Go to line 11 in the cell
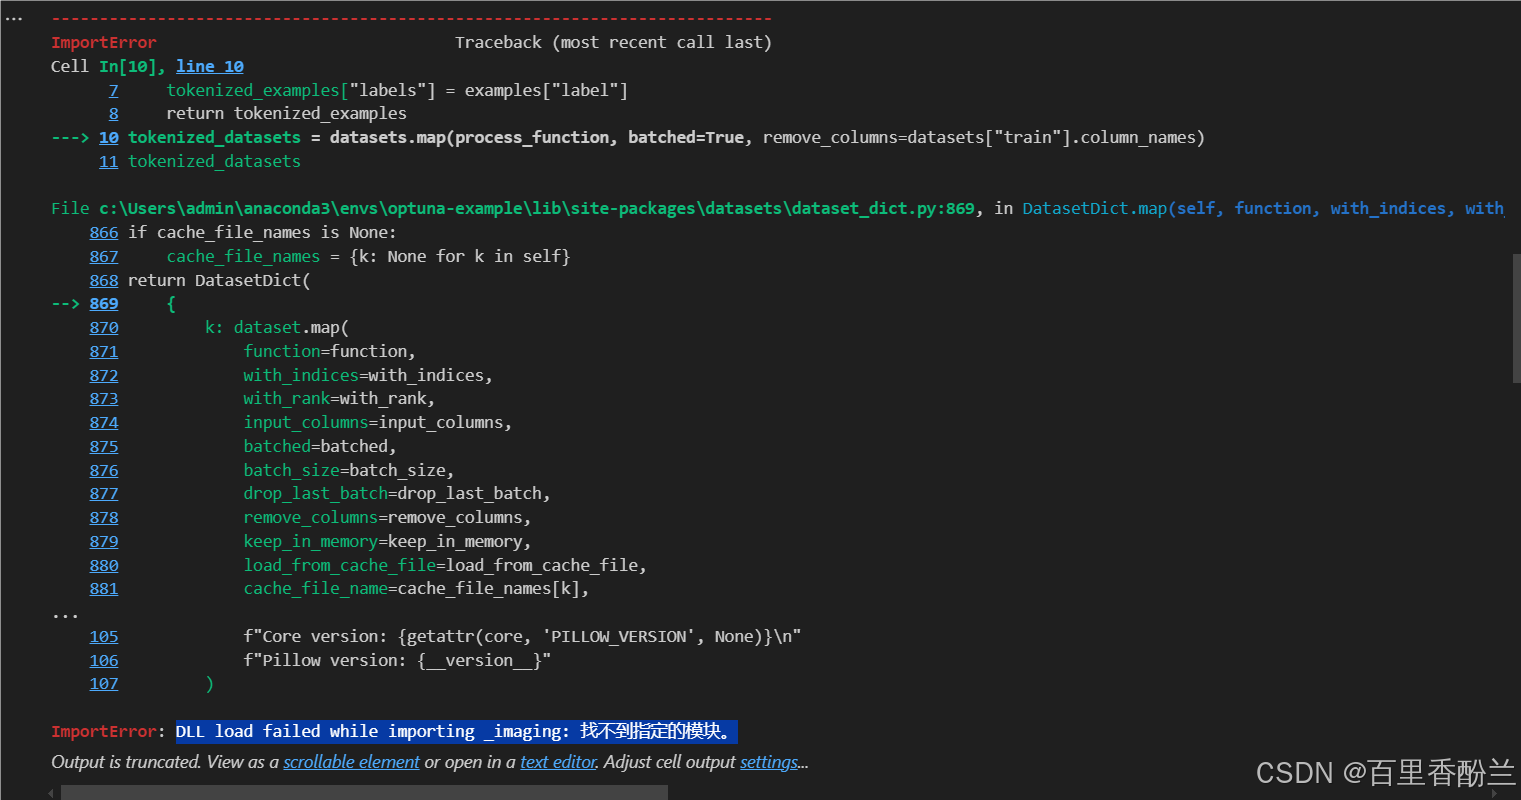The width and height of the screenshot is (1521, 800). click(x=109, y=161)
